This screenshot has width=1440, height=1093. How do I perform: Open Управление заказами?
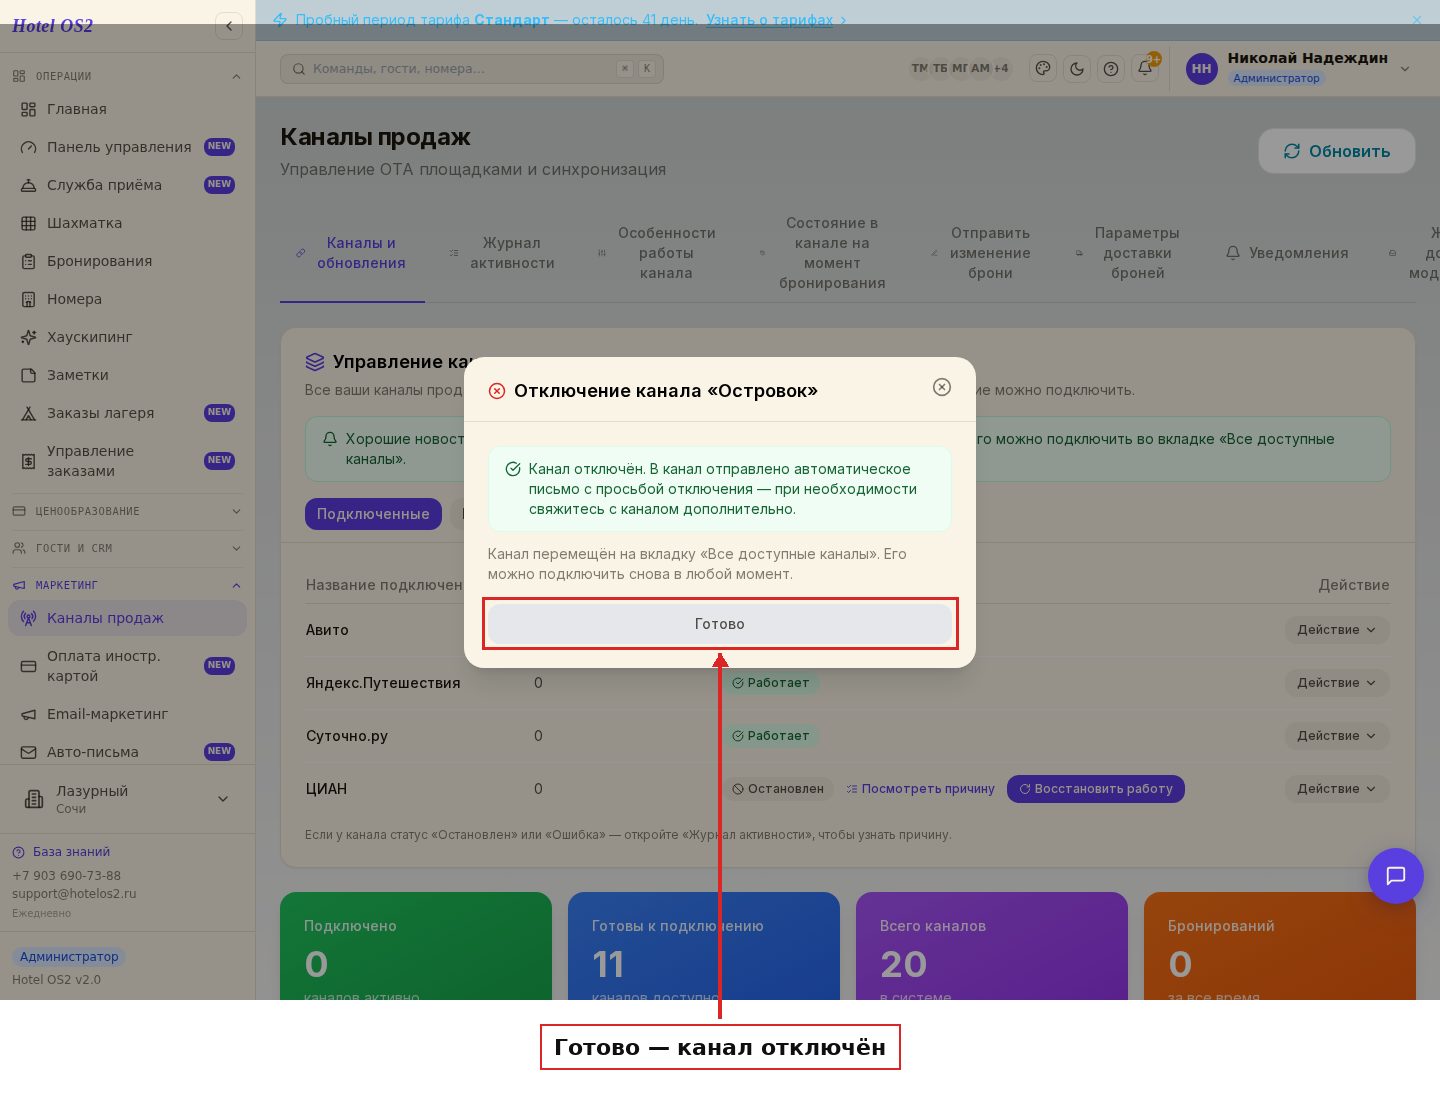tap(127, 461)
